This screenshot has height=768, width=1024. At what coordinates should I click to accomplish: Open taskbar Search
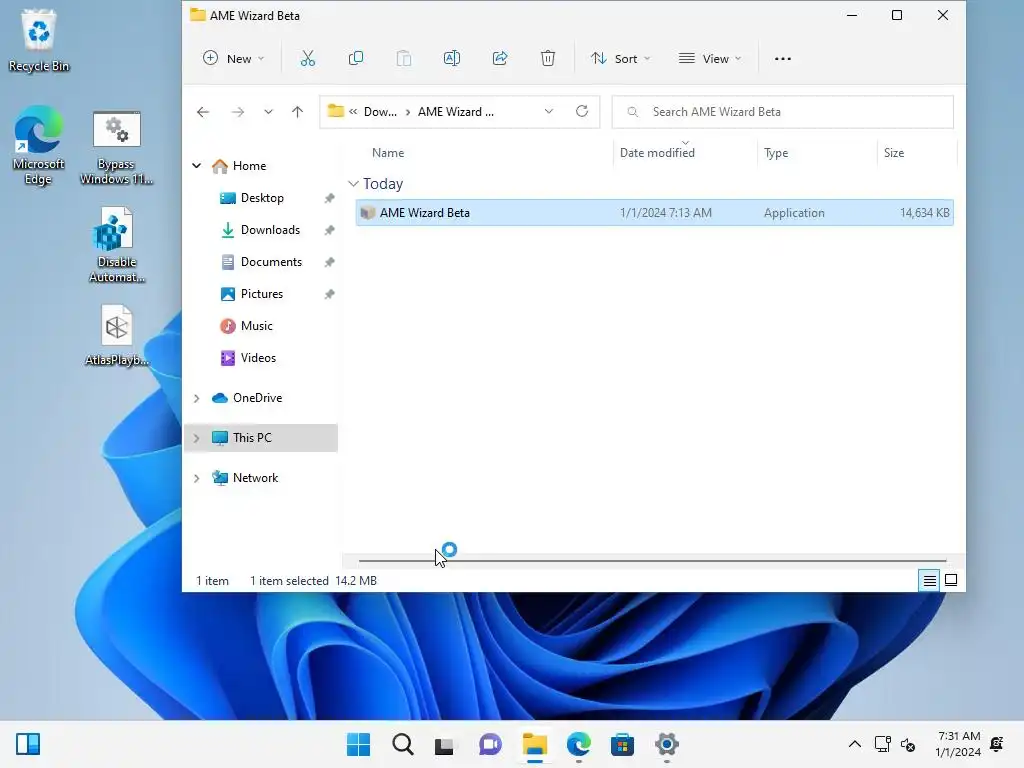[x=402, y=744]
